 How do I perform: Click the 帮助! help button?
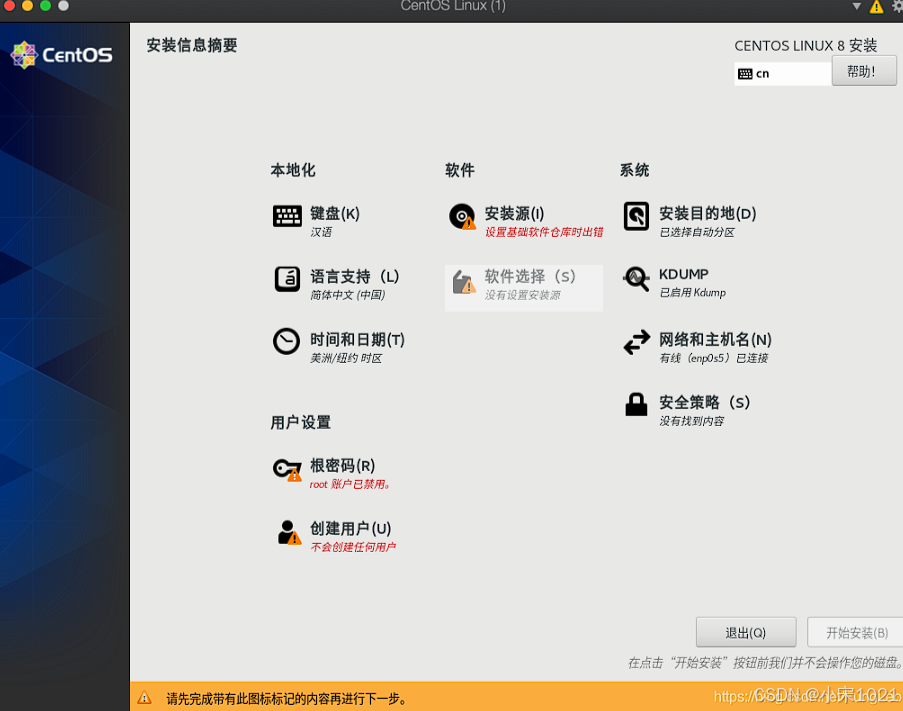pos(864,71)
